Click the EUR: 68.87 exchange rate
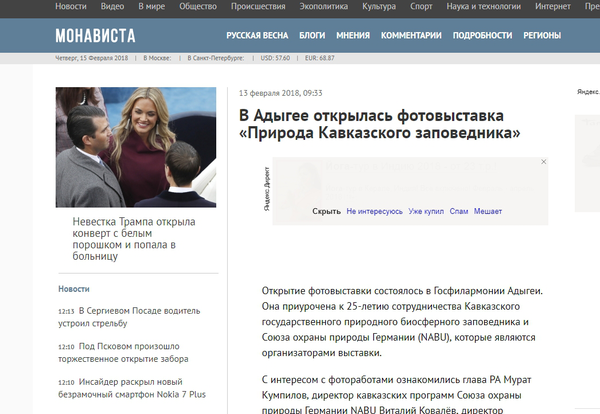Image resolution: width=600 pixels, height=414 pixels. pyautogui.click(x=320, y=58)
